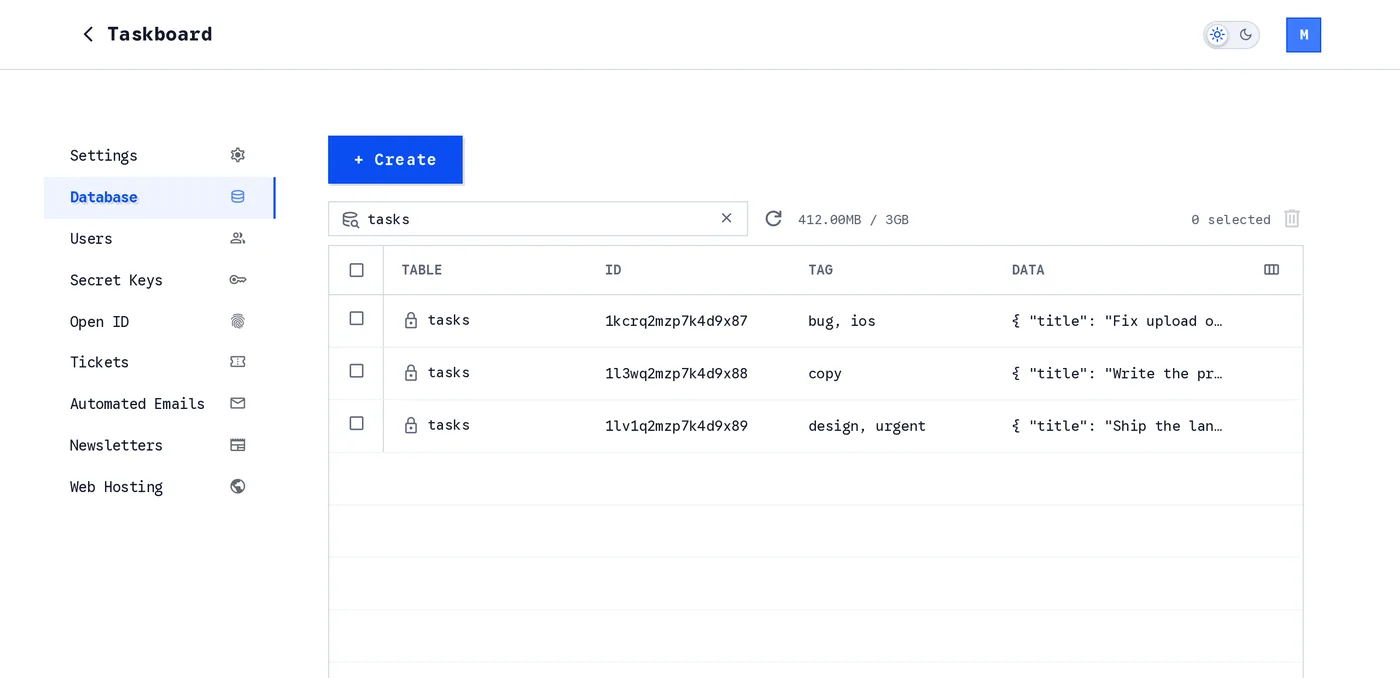
Task: Switch to dark theme moon icon
Action: [1246, 35]
